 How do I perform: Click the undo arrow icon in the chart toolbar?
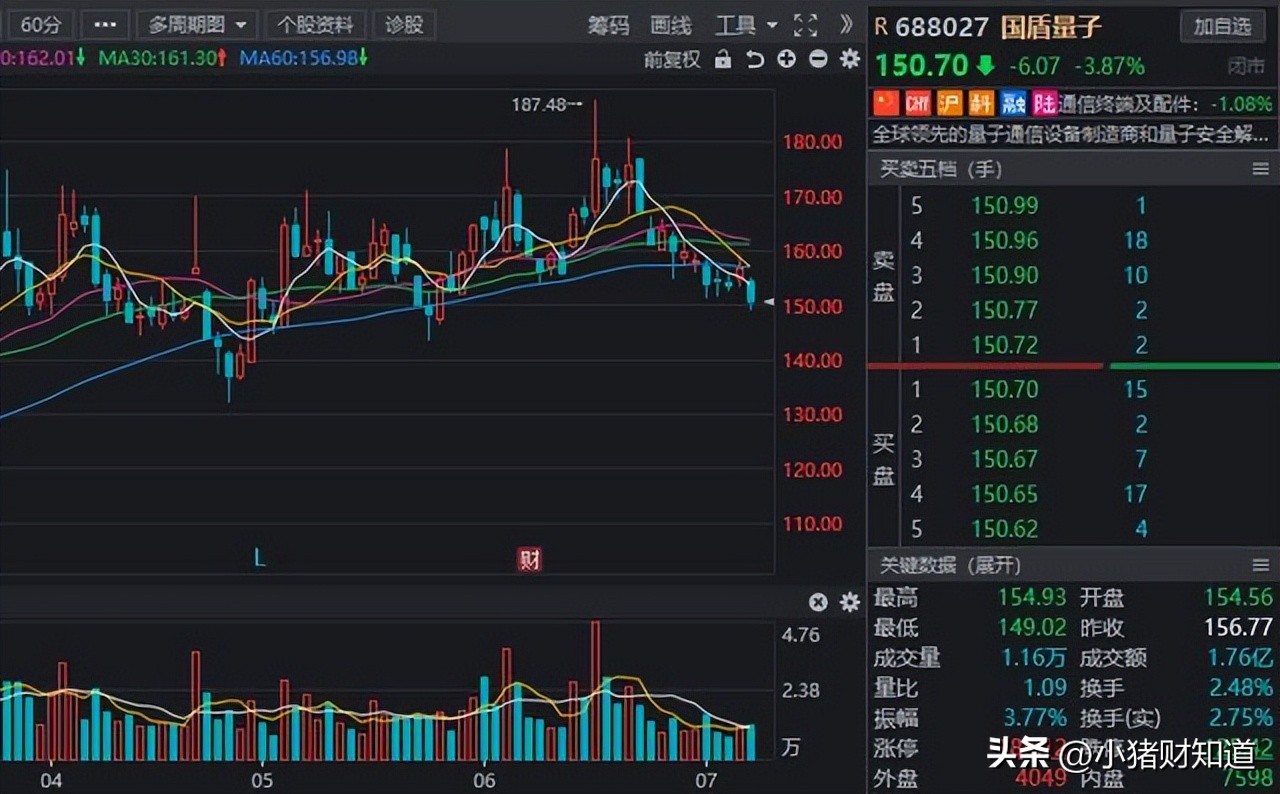(x=755, y=60)
